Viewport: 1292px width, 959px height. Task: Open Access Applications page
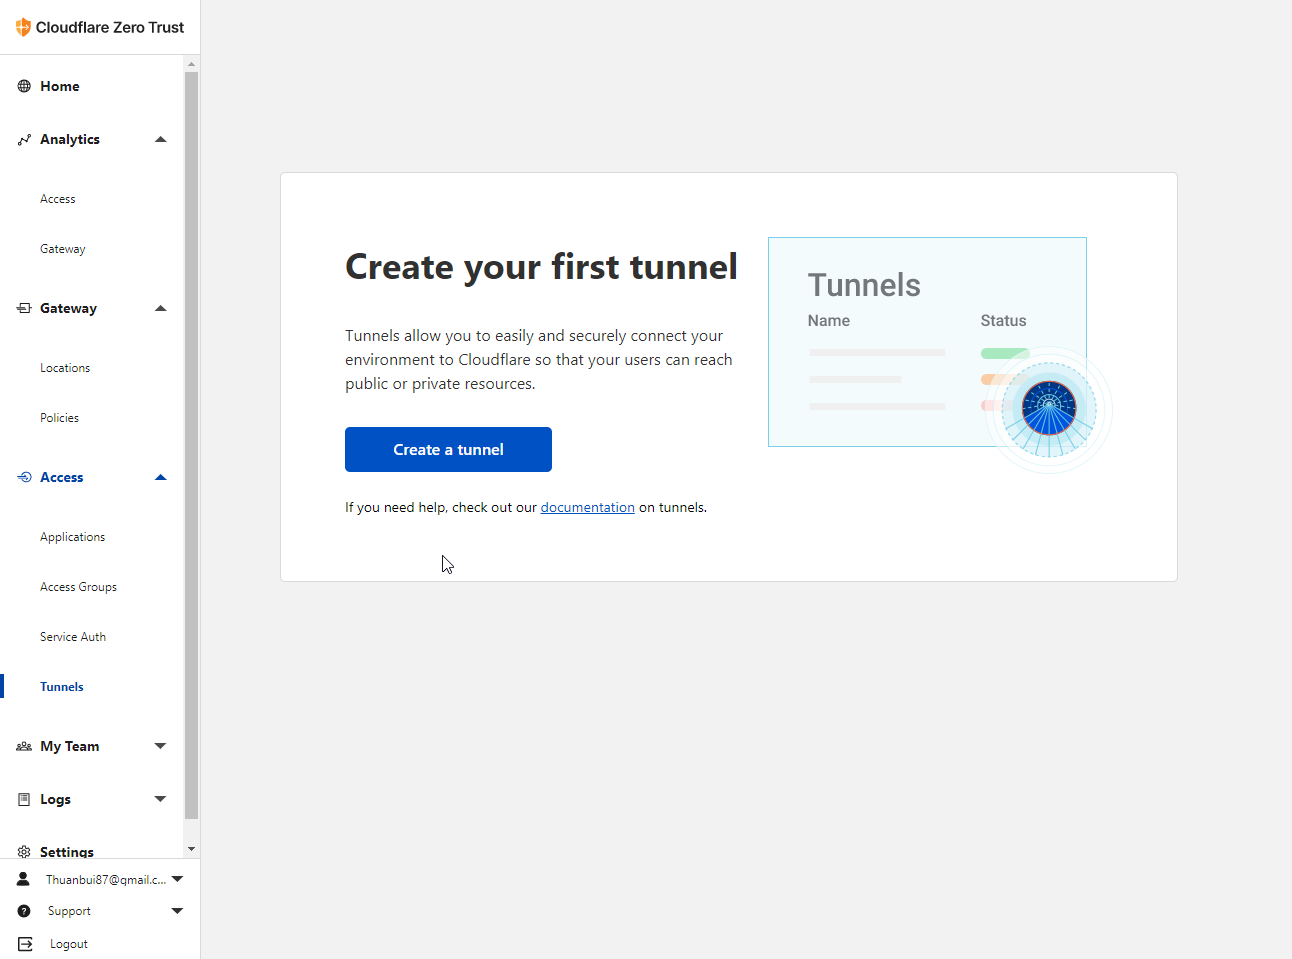click(73, 537)
